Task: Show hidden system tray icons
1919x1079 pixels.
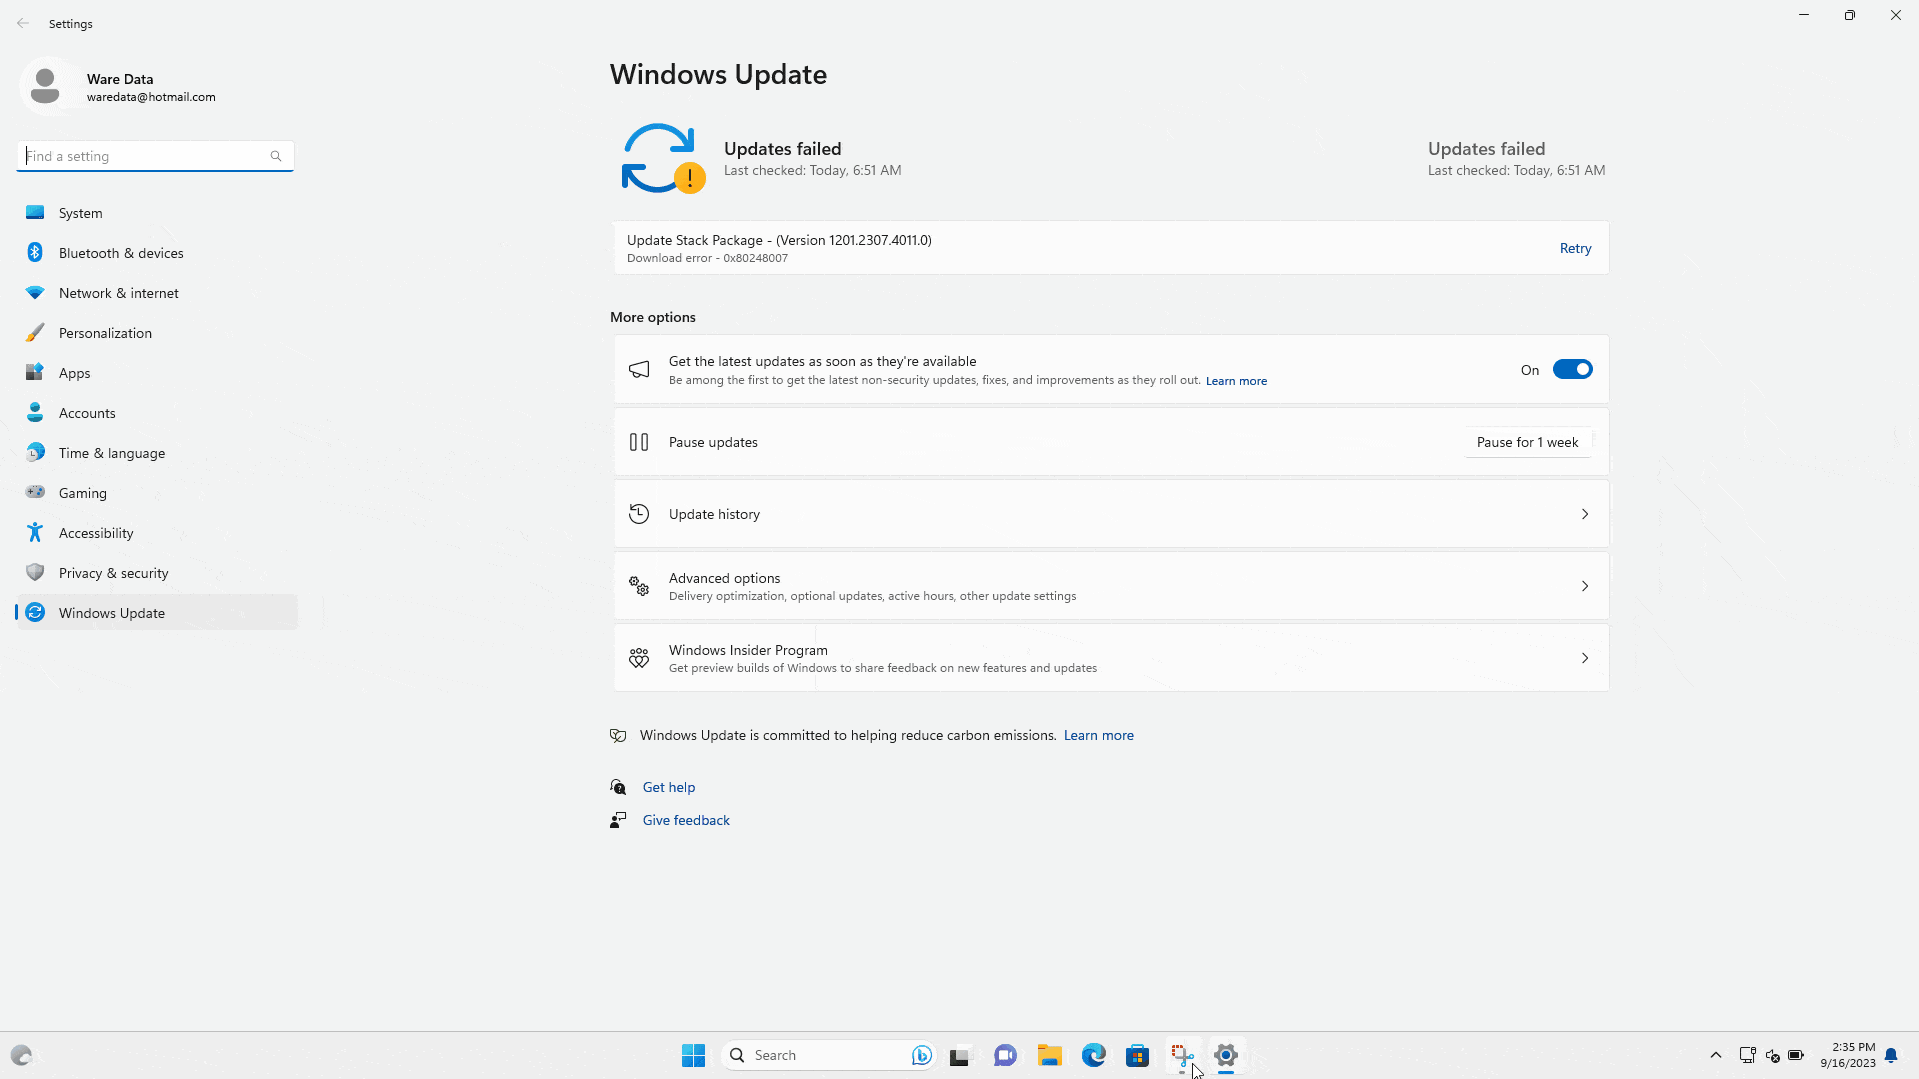Action: (x=1716, y=1055)
